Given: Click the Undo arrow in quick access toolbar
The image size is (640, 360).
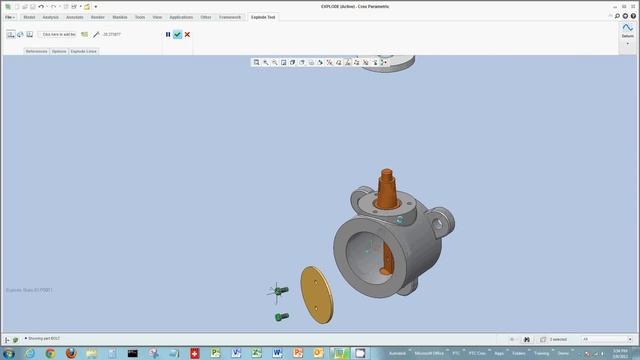Looking at the screenshot, I should [x=41, y=7].
